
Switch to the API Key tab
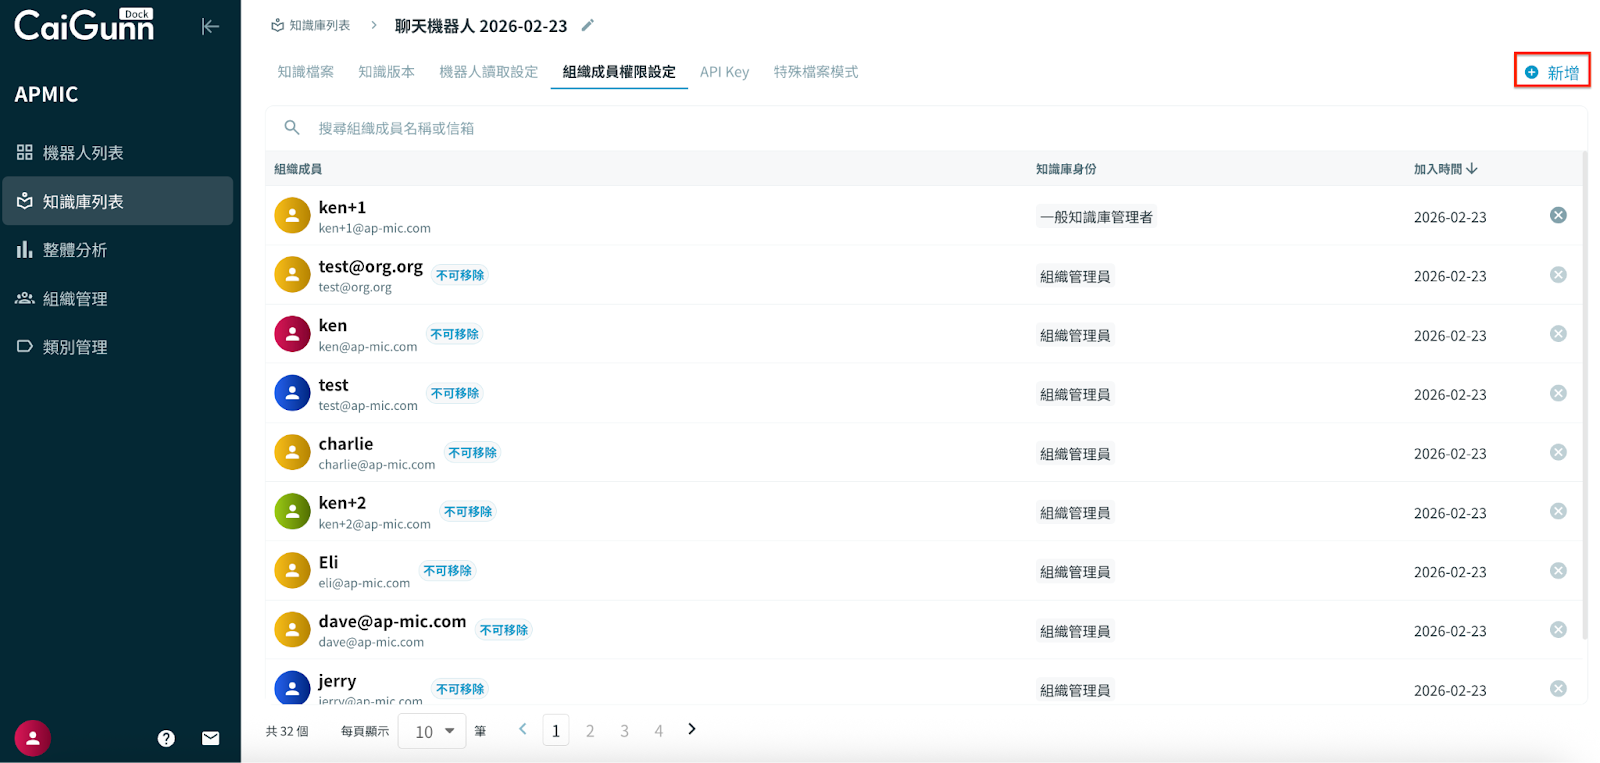point(724,72)
